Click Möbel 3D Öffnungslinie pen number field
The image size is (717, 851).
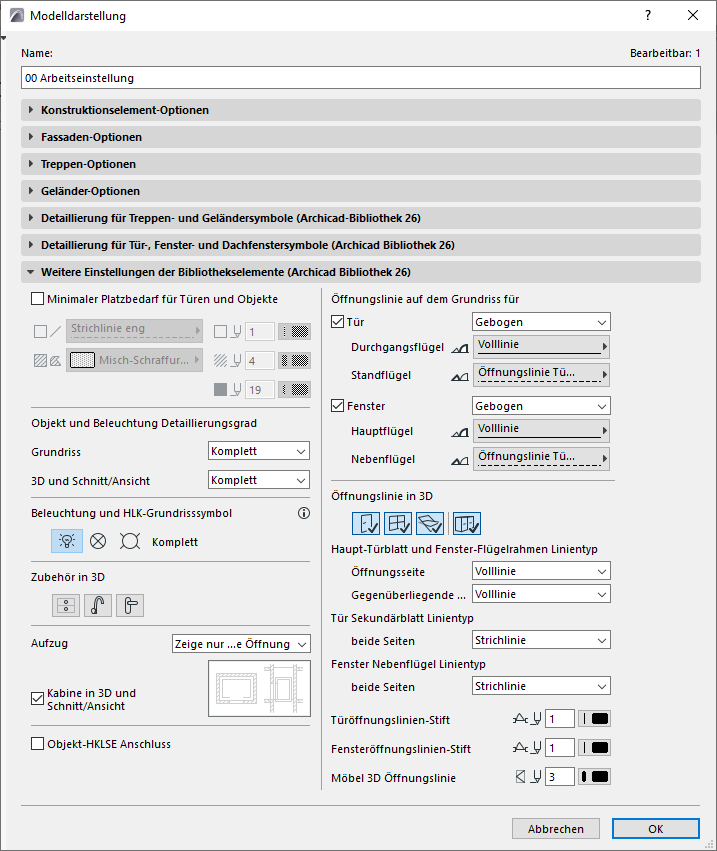560,777
